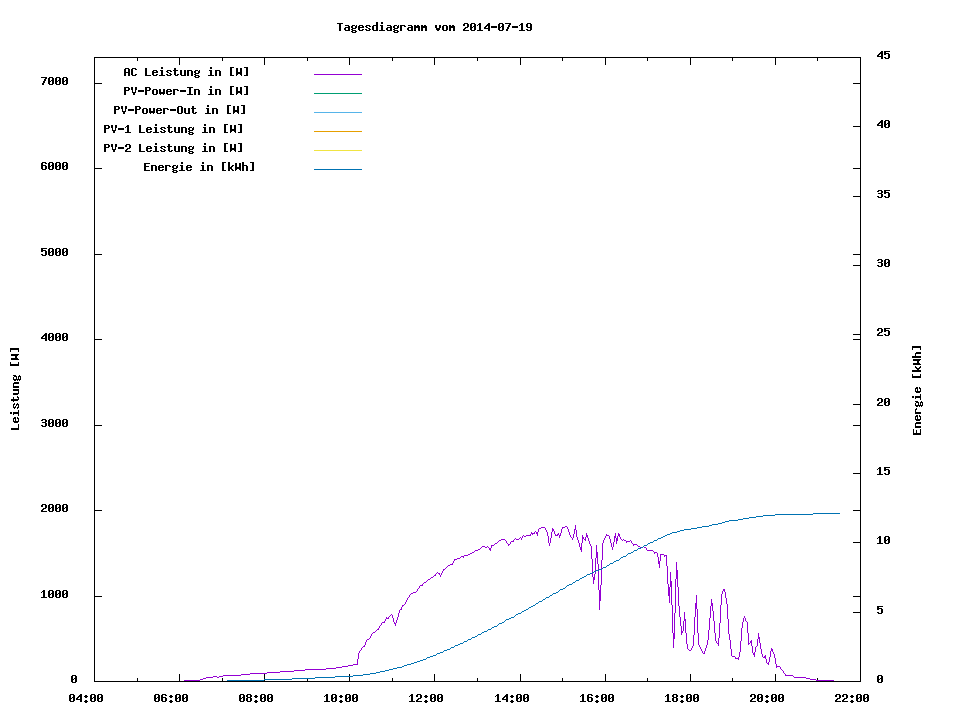Click the yellow PV-2 Leistung legend line
The image size is (960, 720).
coord(337,150)
